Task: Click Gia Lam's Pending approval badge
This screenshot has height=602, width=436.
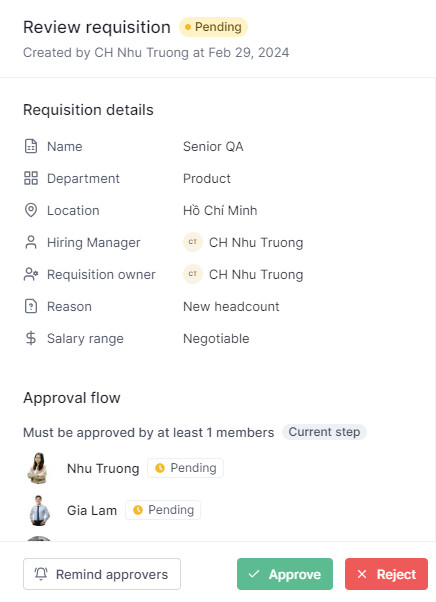Action: coord(163,510)
